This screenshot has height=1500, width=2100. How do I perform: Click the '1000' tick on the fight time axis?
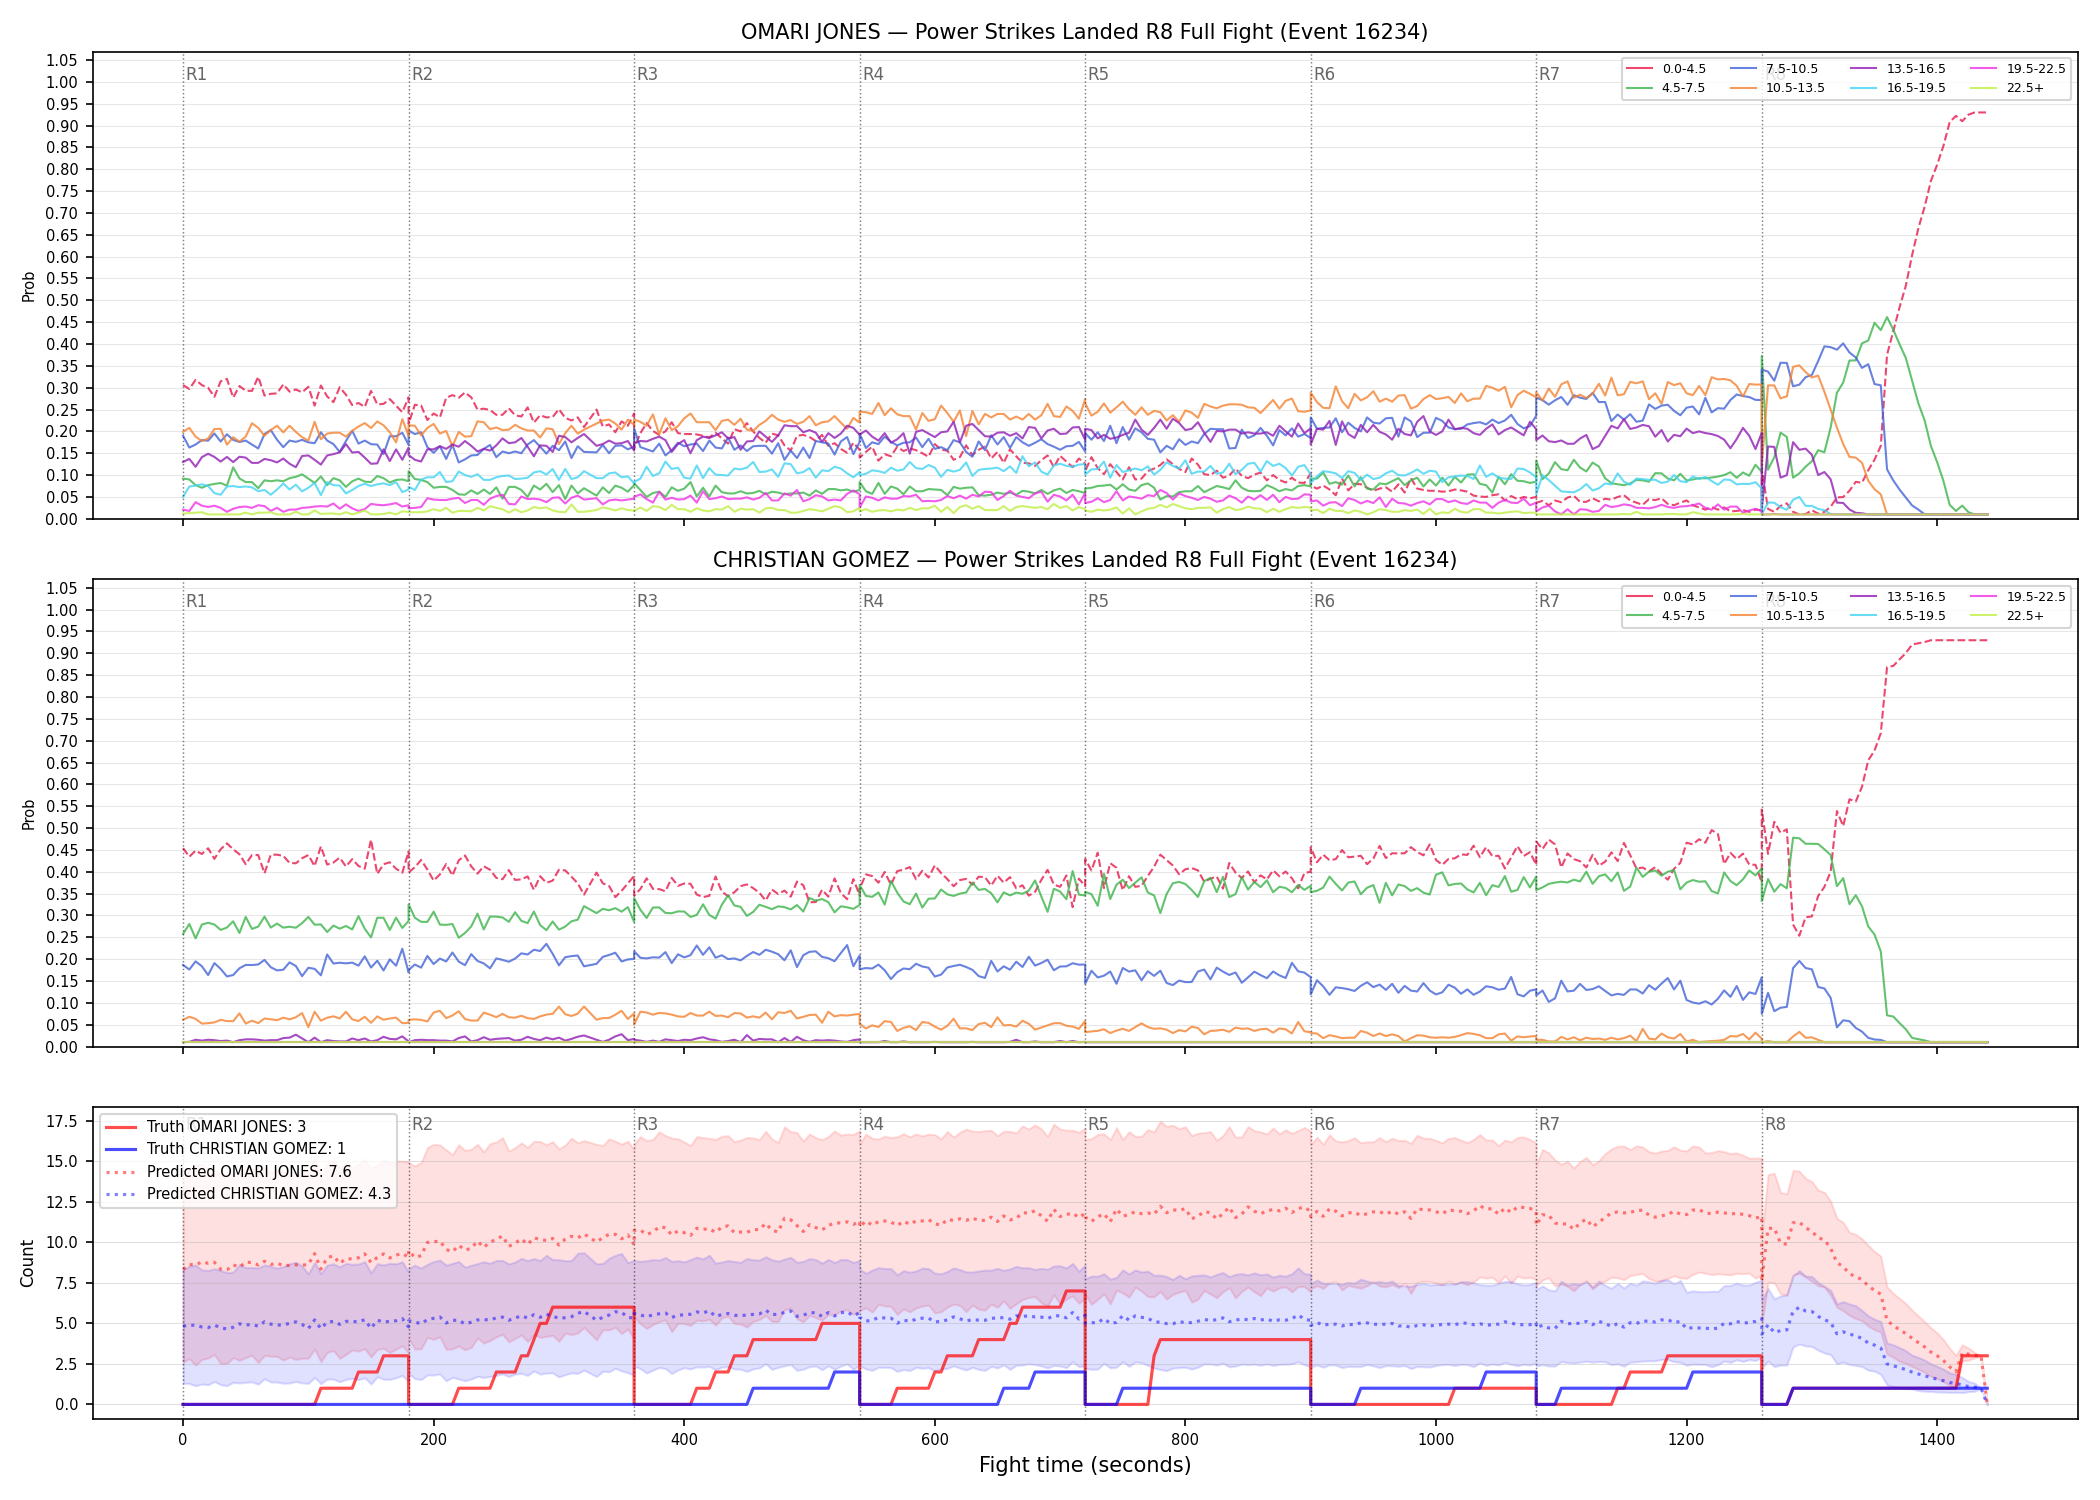pos(1436,1440)
